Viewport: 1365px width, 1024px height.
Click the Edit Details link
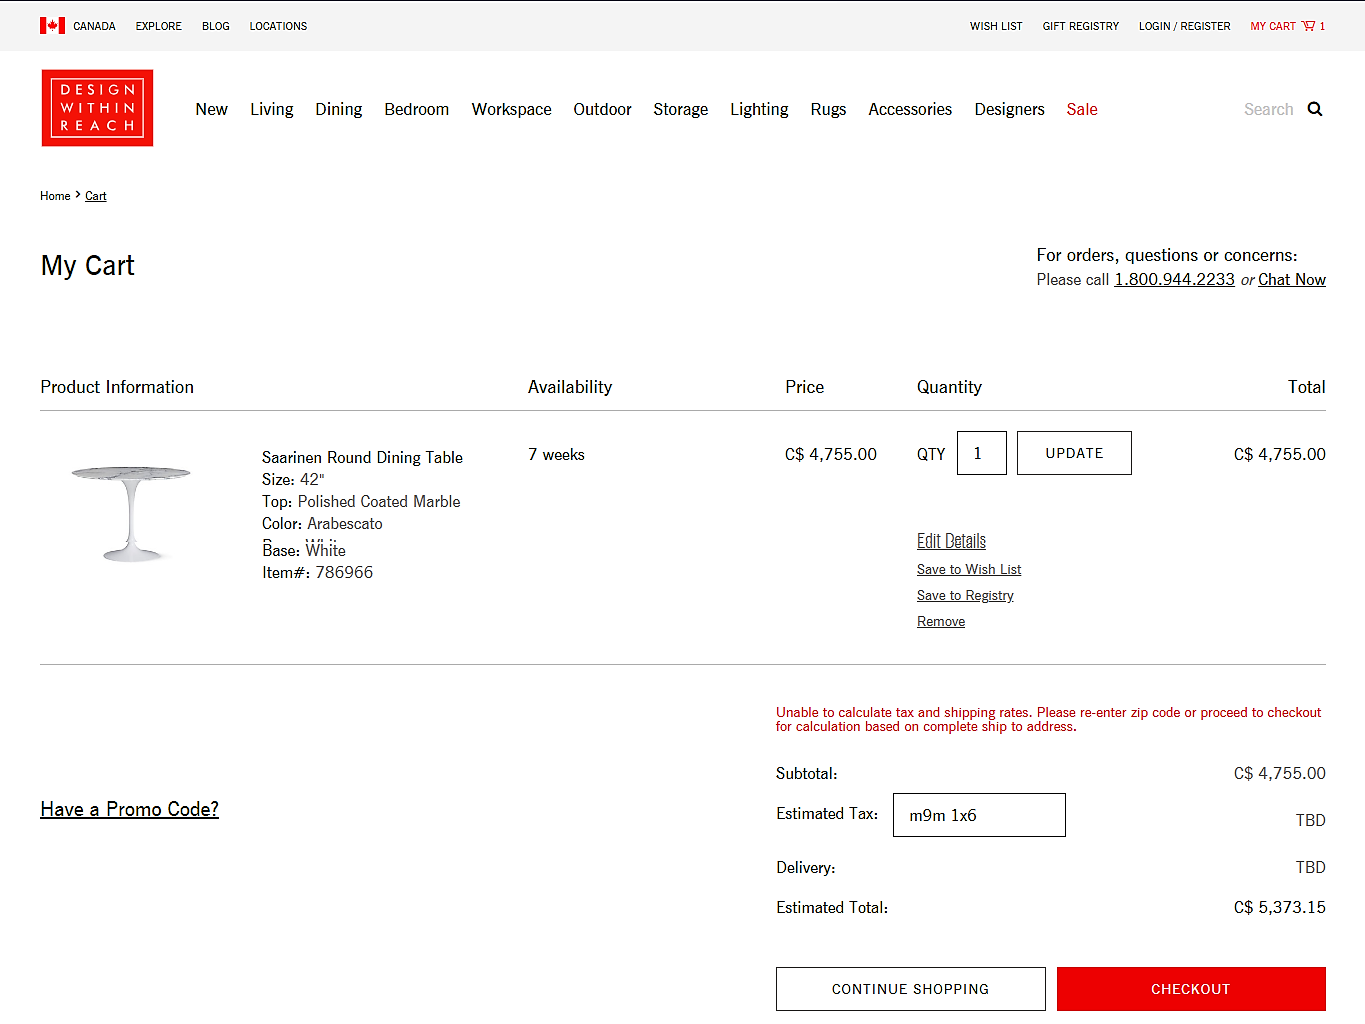click(x=951, y=541)
